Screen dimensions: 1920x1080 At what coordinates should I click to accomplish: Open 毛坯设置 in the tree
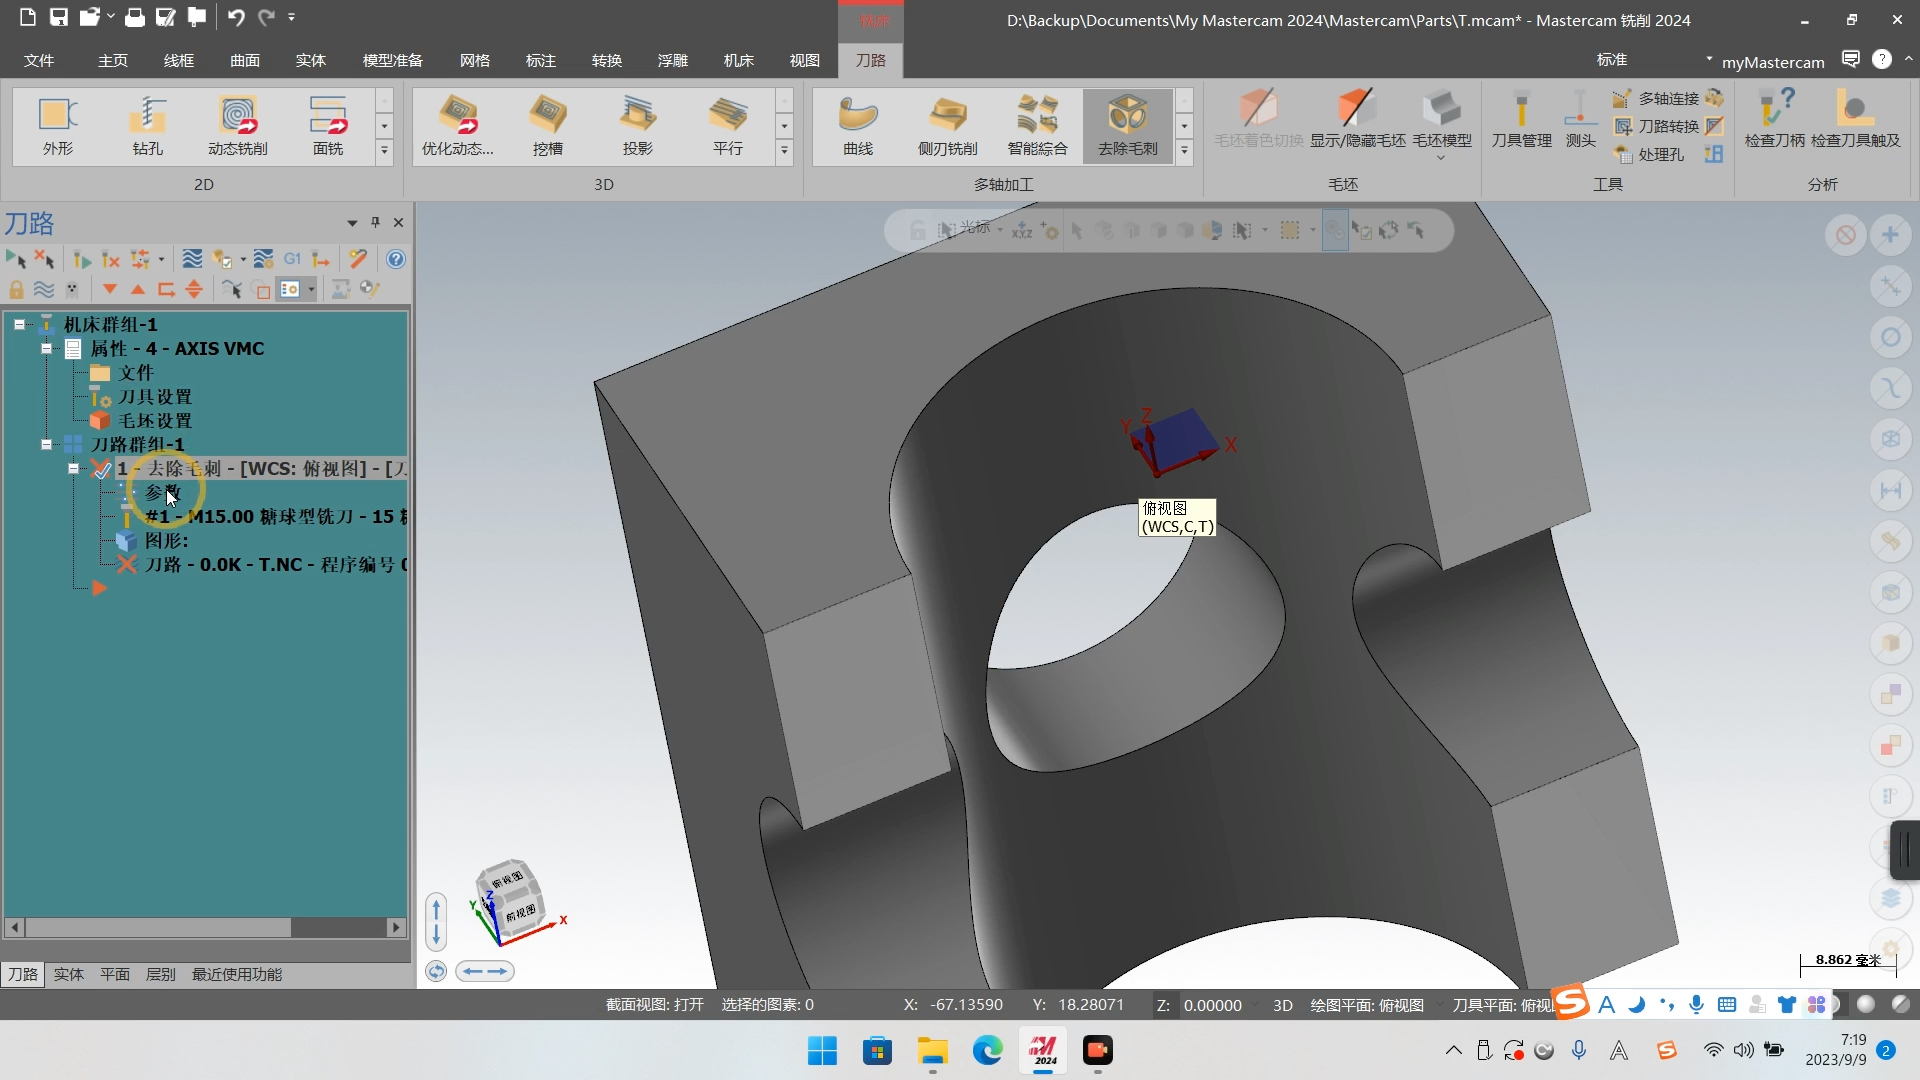pyautogui.click(x=154, y=421)
